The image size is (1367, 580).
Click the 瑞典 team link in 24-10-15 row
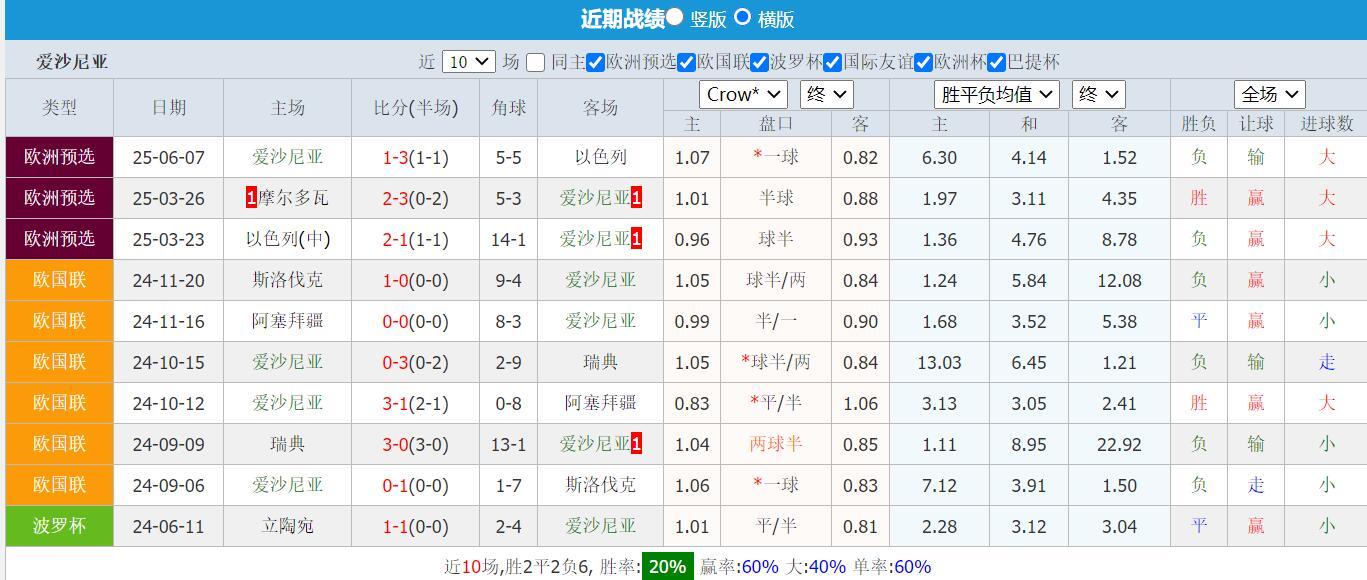pos(599,361)
